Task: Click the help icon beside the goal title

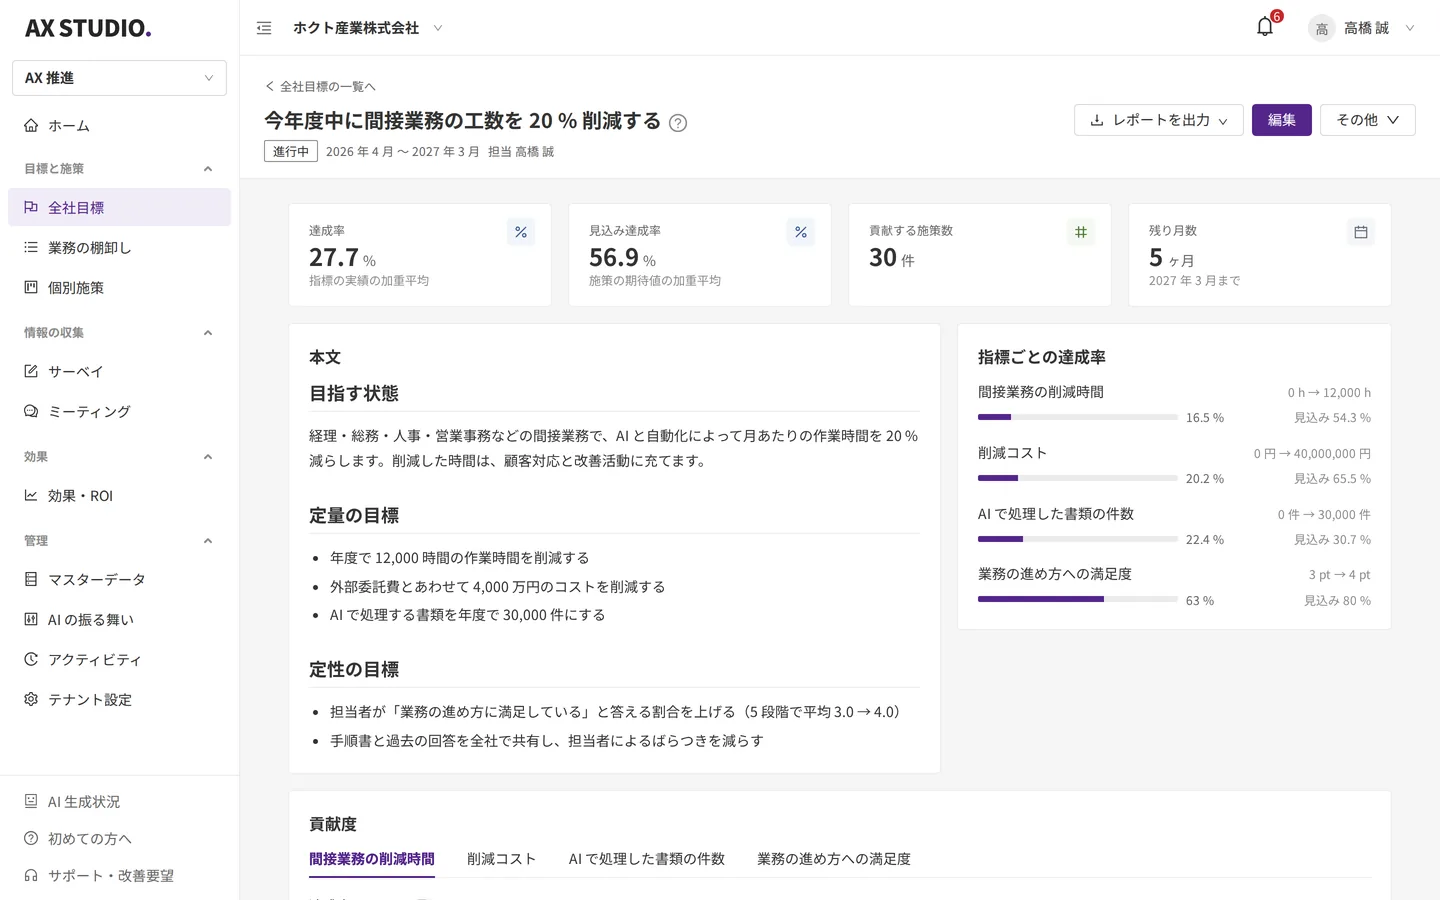Action: (678, 123)
